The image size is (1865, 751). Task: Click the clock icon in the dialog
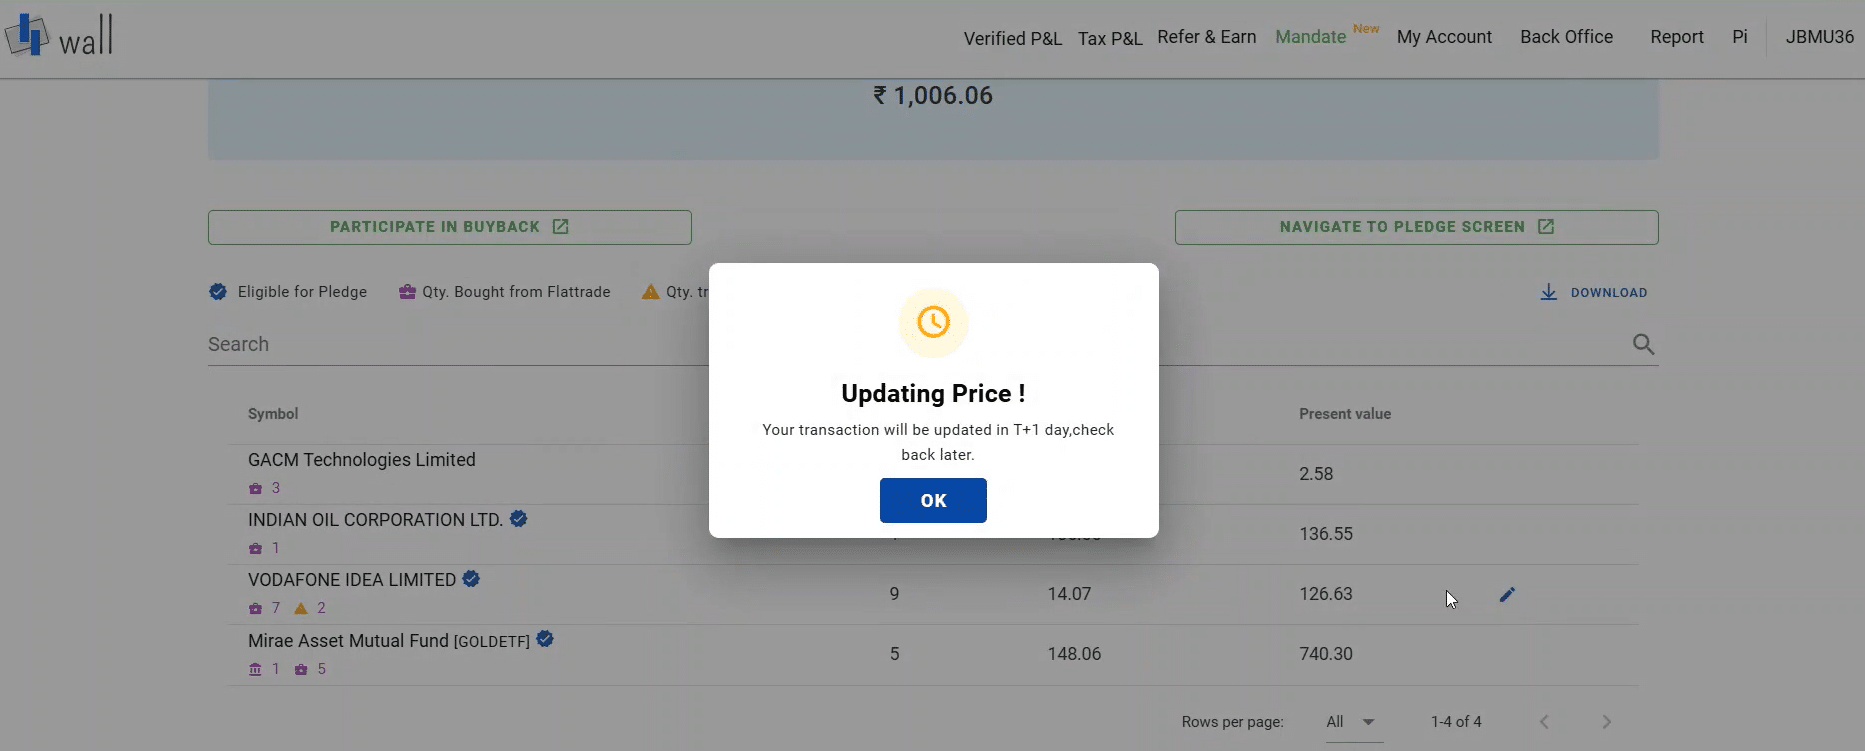933,322
